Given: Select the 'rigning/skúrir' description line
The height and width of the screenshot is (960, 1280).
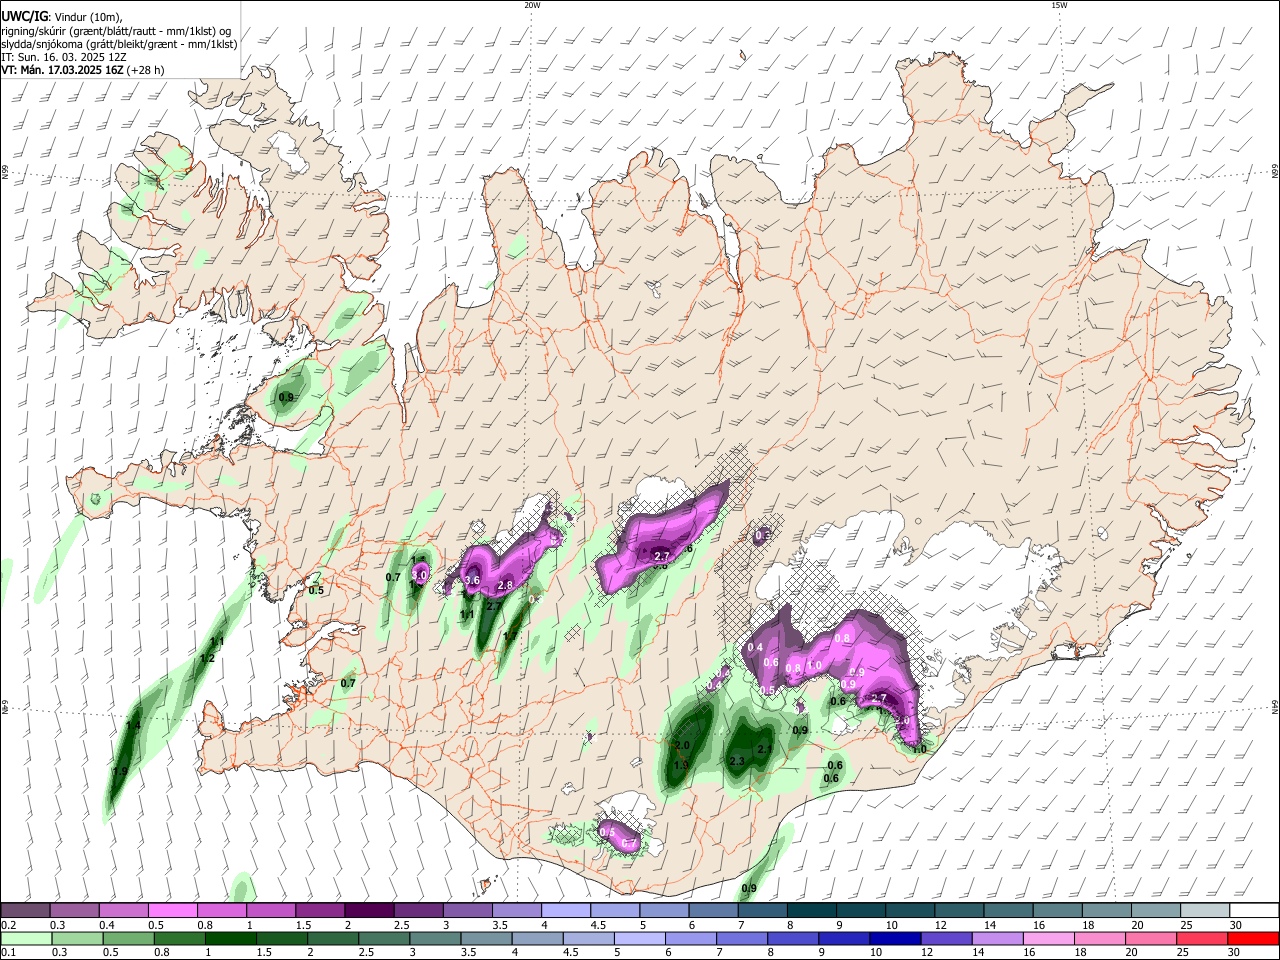Looking at the screenshot, I should (116, 30).
